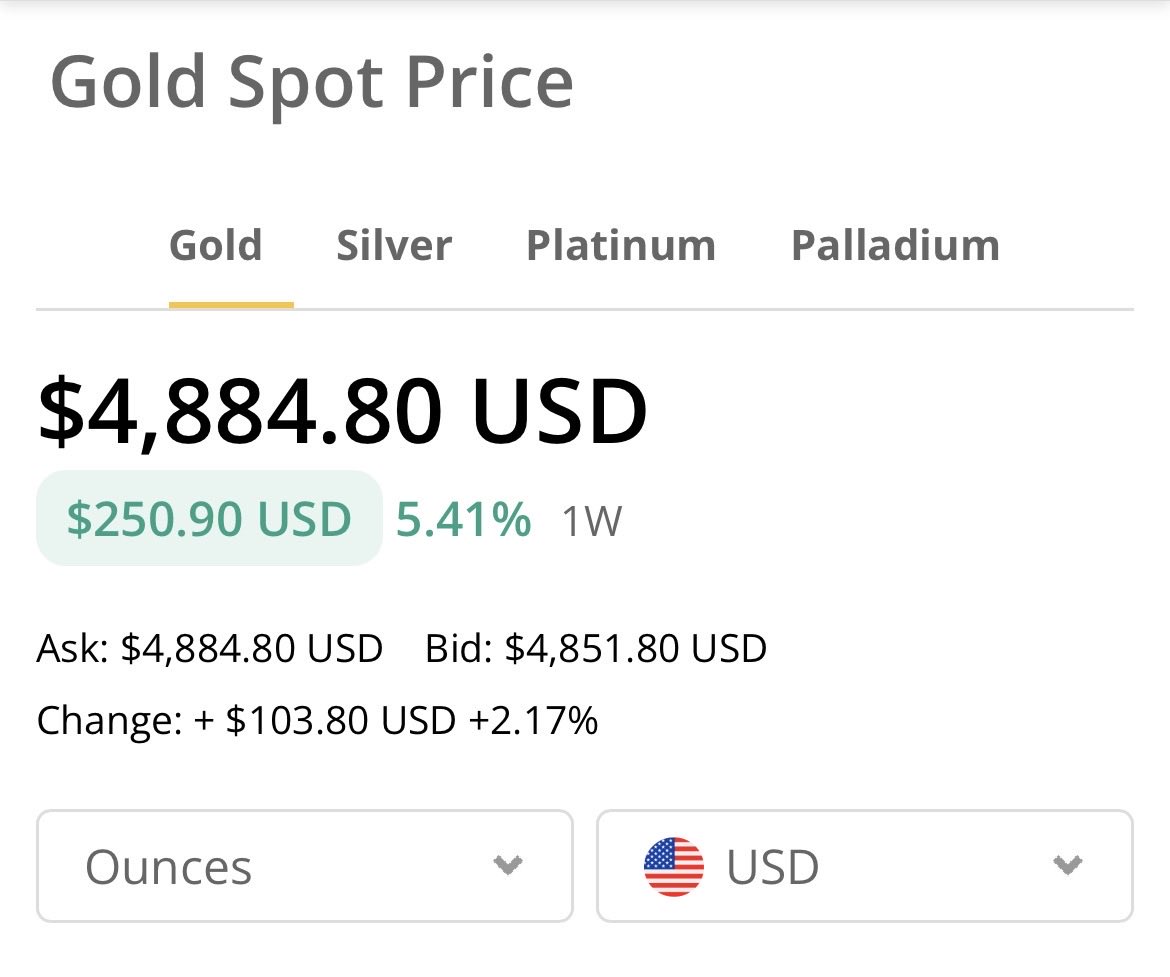Click the United States flag icon
Viewport: 1170px width, 977px height.
(674, 866)
